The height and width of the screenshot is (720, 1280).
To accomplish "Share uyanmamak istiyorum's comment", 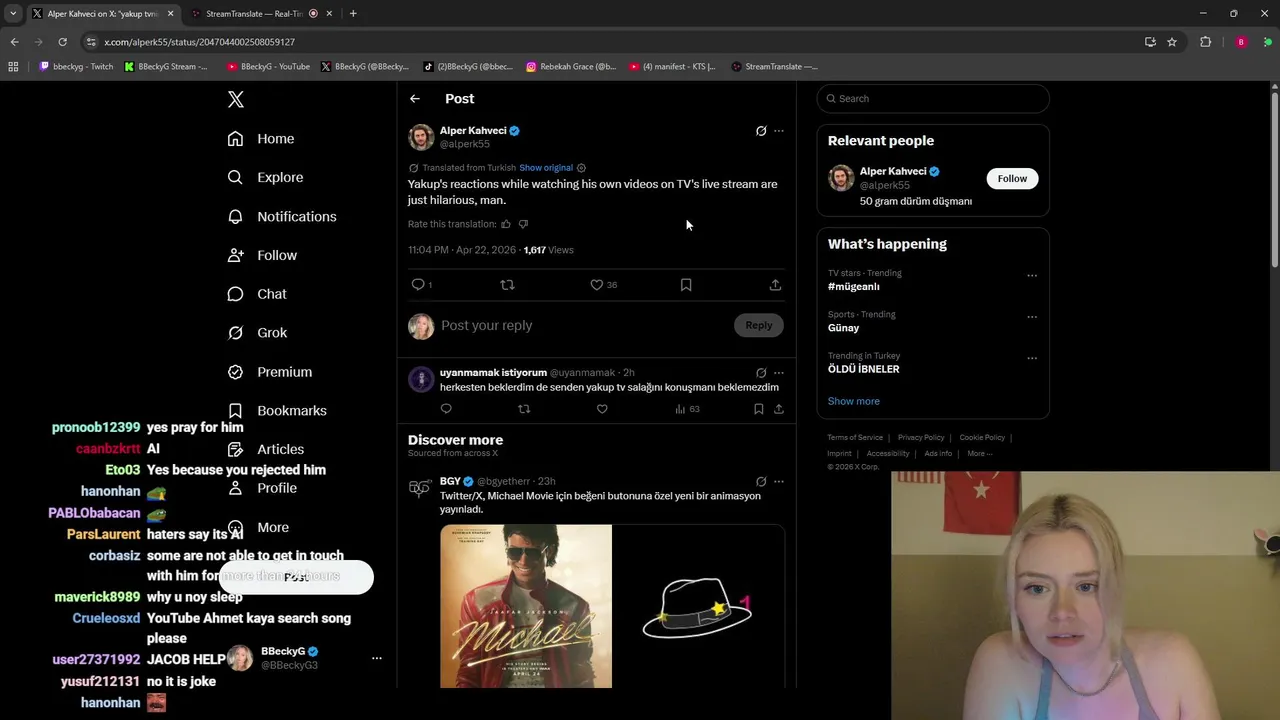I will [x=779, y=409].
